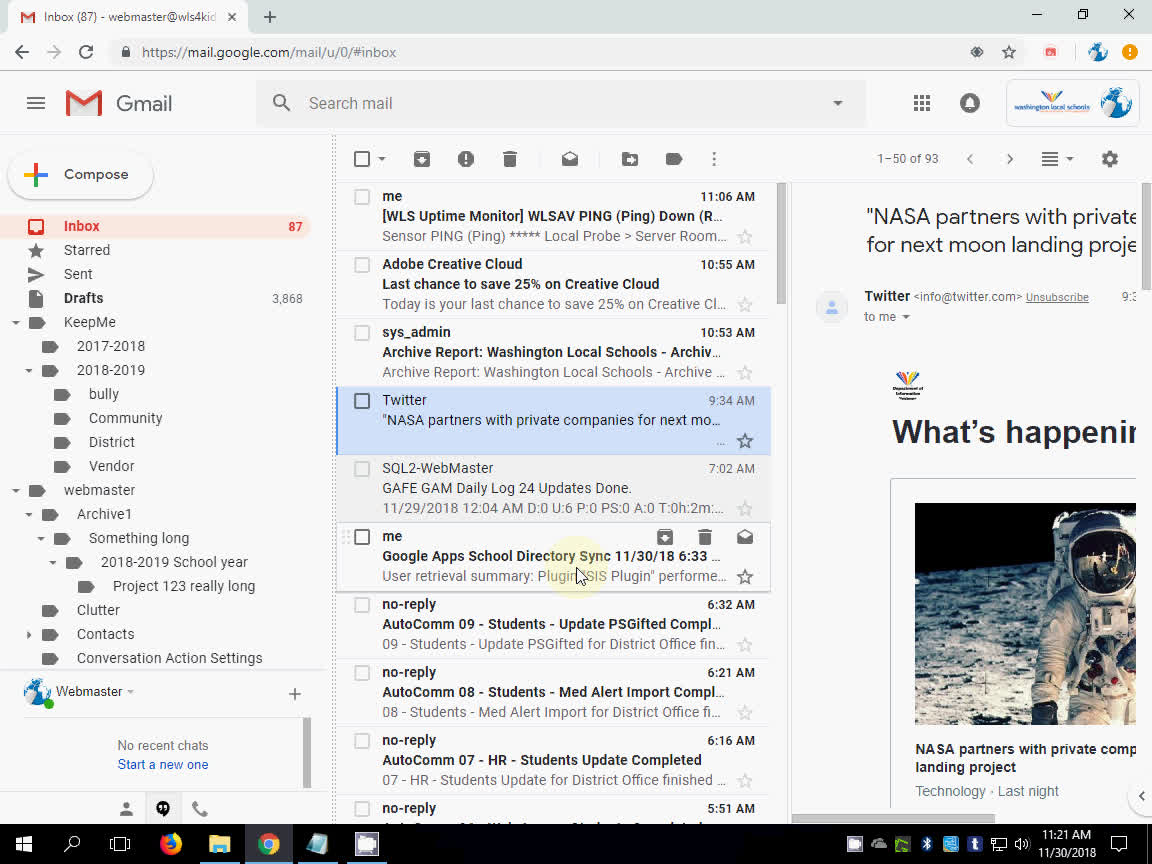This screenshot has height=864, width=1152.
Task: Report spam using the exclamation icon
Action: [466, 158]
